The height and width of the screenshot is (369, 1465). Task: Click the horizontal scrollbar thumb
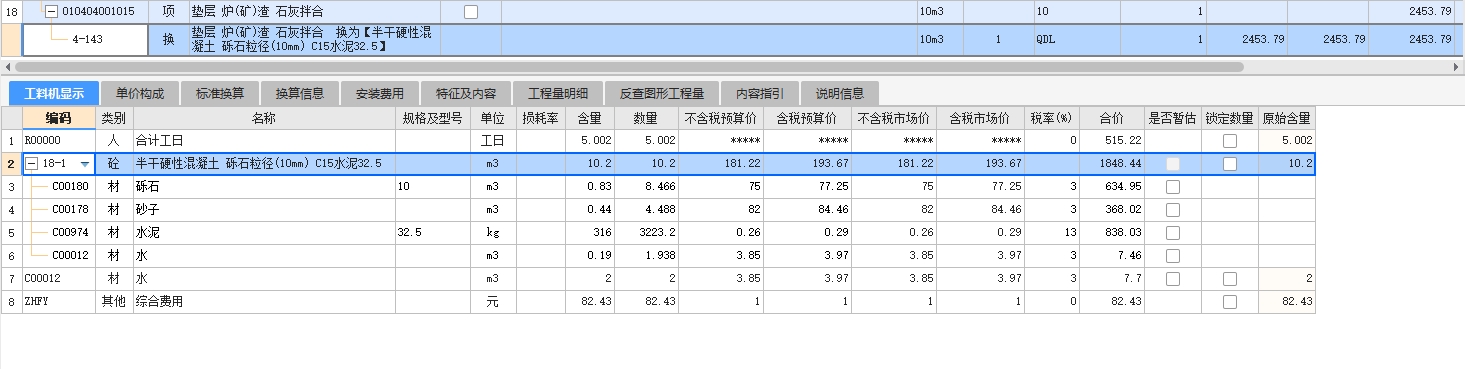coord(628,67)
